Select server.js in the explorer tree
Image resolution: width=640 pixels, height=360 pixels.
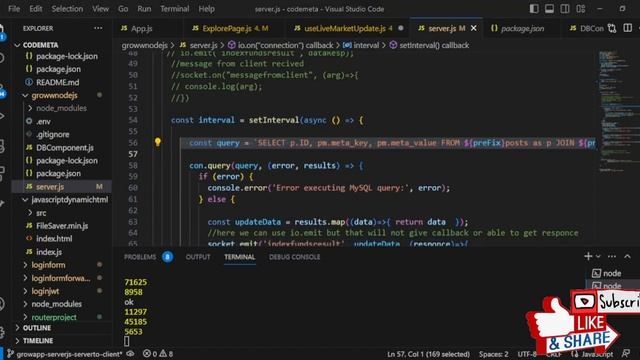click(x=61, y=187)
